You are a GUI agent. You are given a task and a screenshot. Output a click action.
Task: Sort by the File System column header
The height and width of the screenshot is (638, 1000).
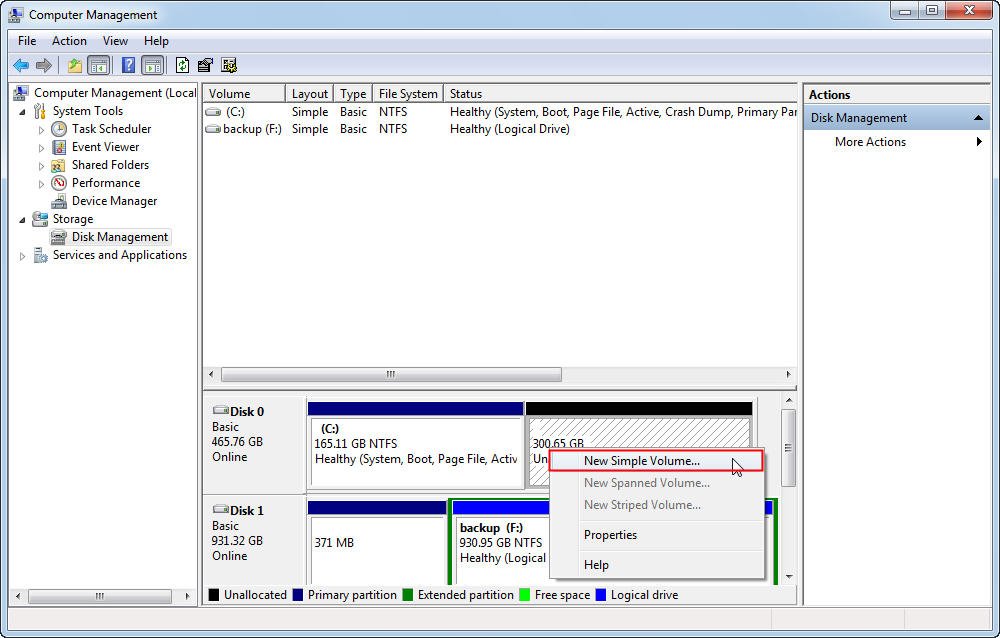408,94
